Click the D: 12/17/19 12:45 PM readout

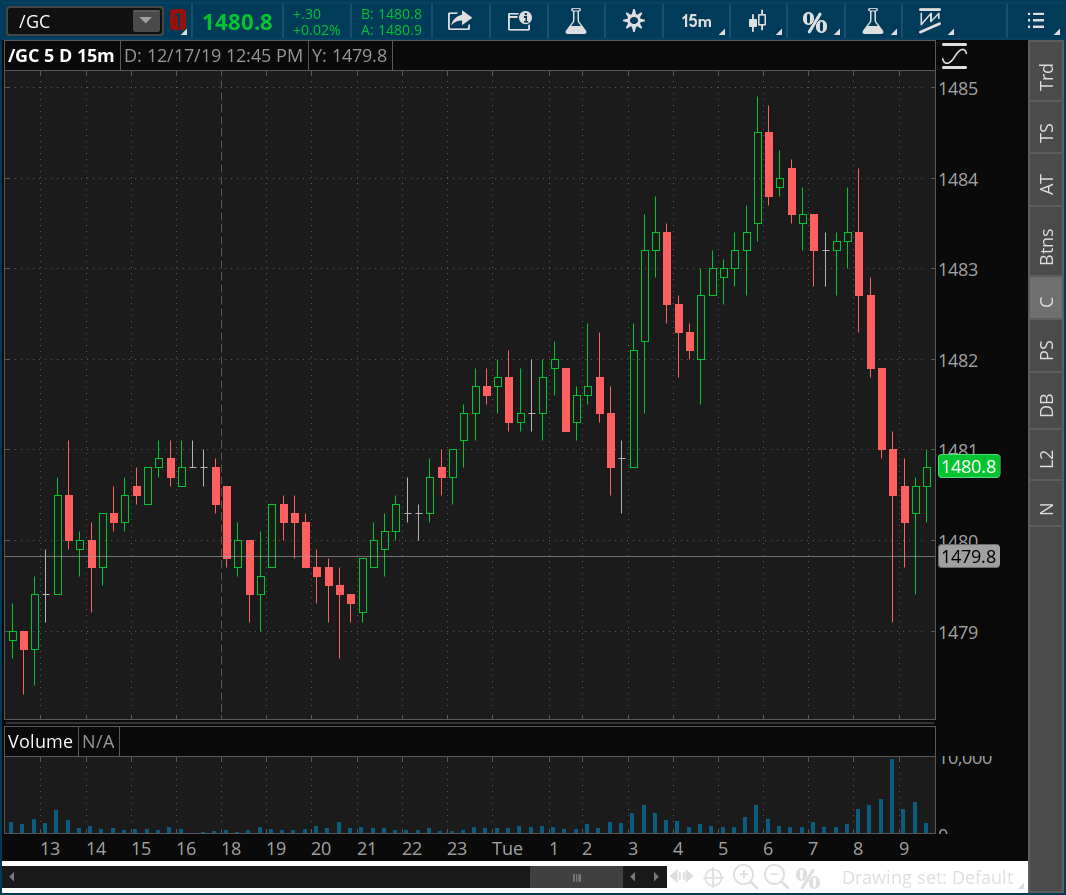[213, 55]
